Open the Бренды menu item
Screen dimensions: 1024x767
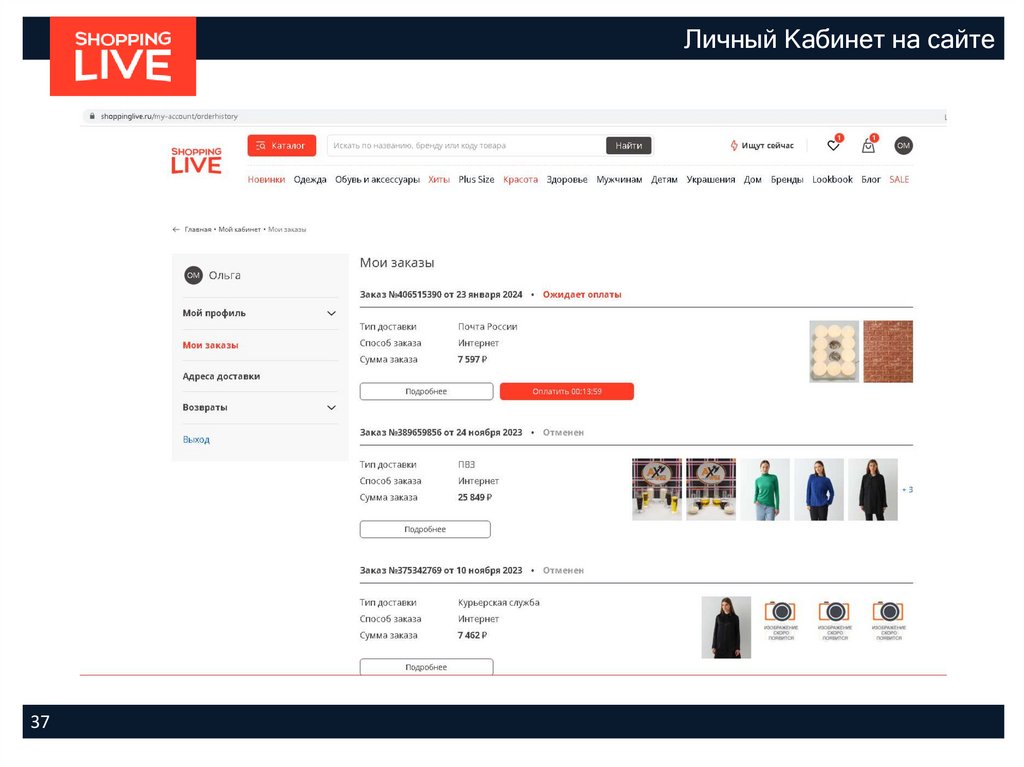[x=787, y=180]
